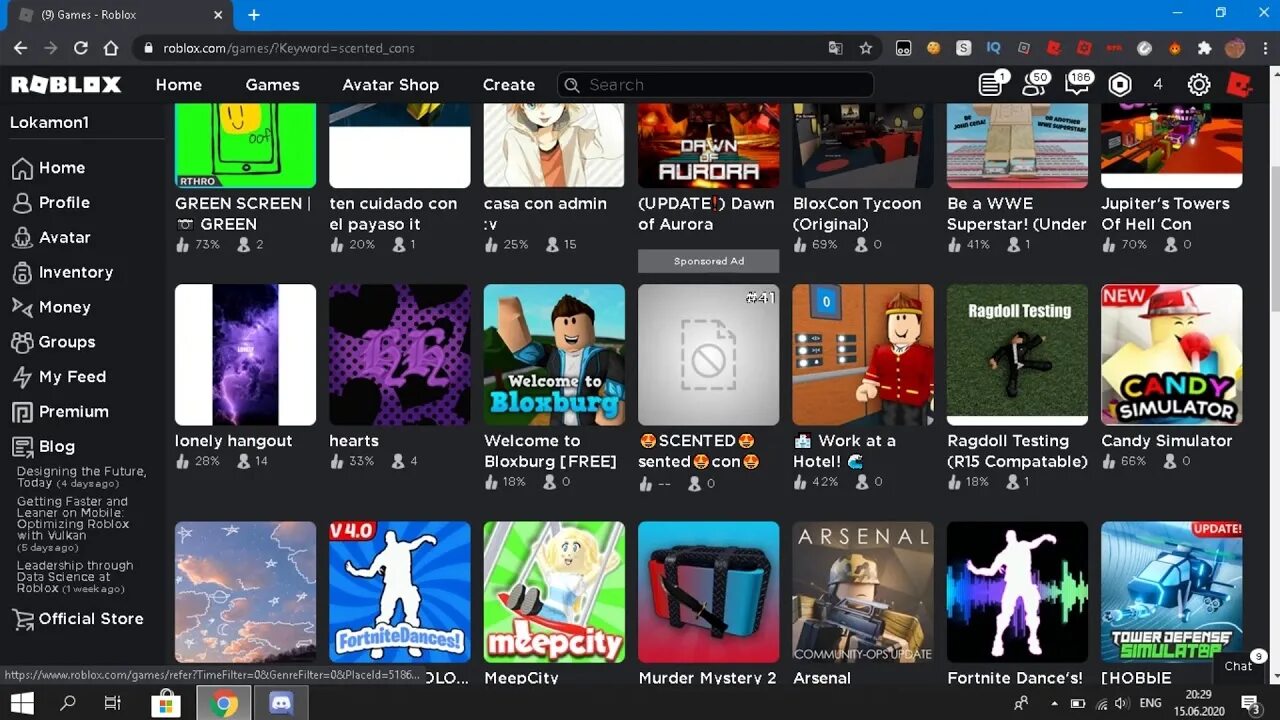Click the red Roblox Studio icon in header
The image size is (1280, 720).
(1240, 85)
